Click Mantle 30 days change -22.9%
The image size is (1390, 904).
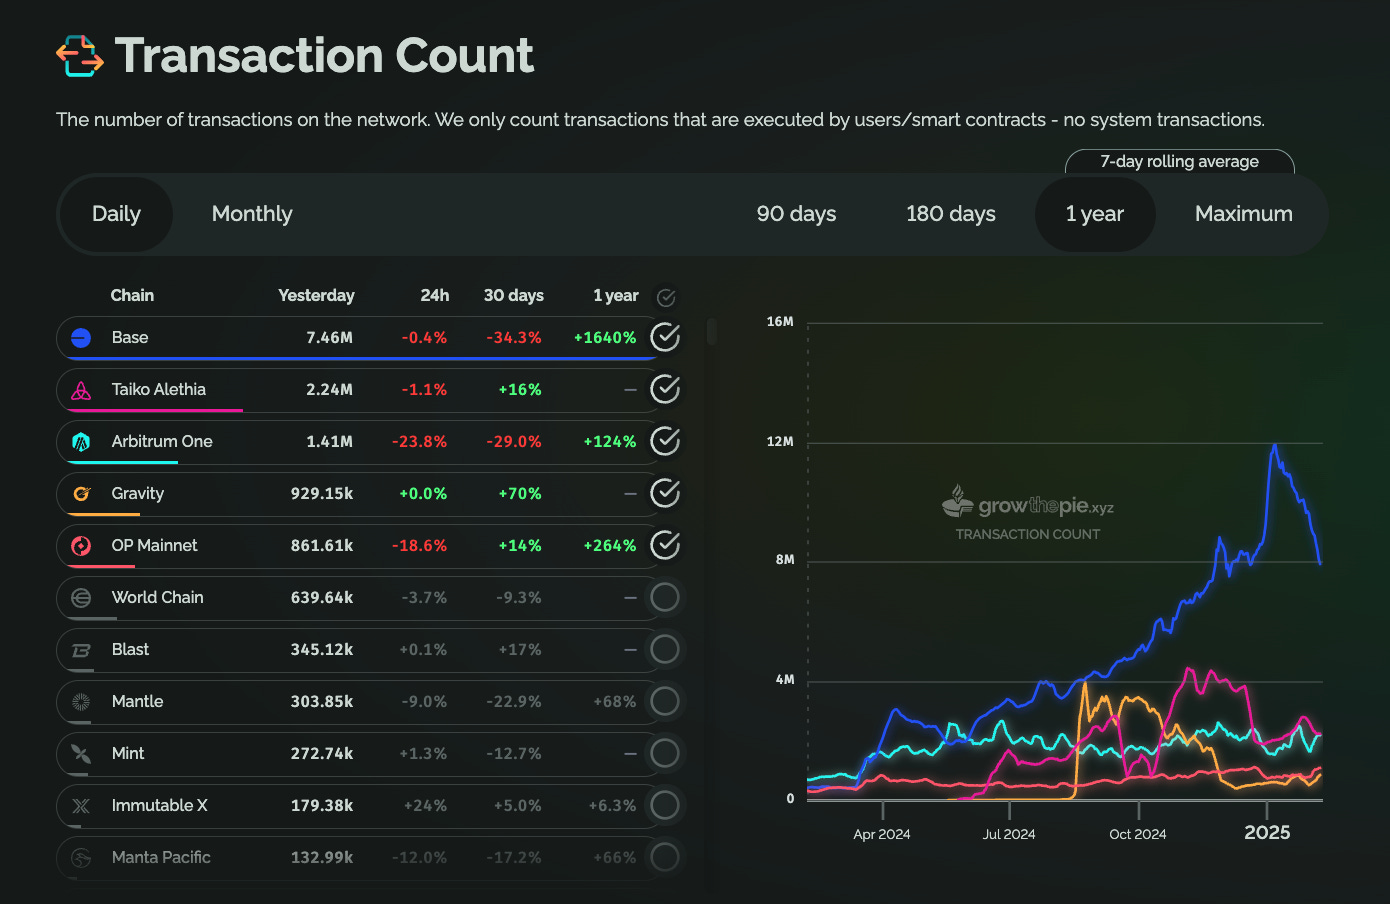[514, 702]
